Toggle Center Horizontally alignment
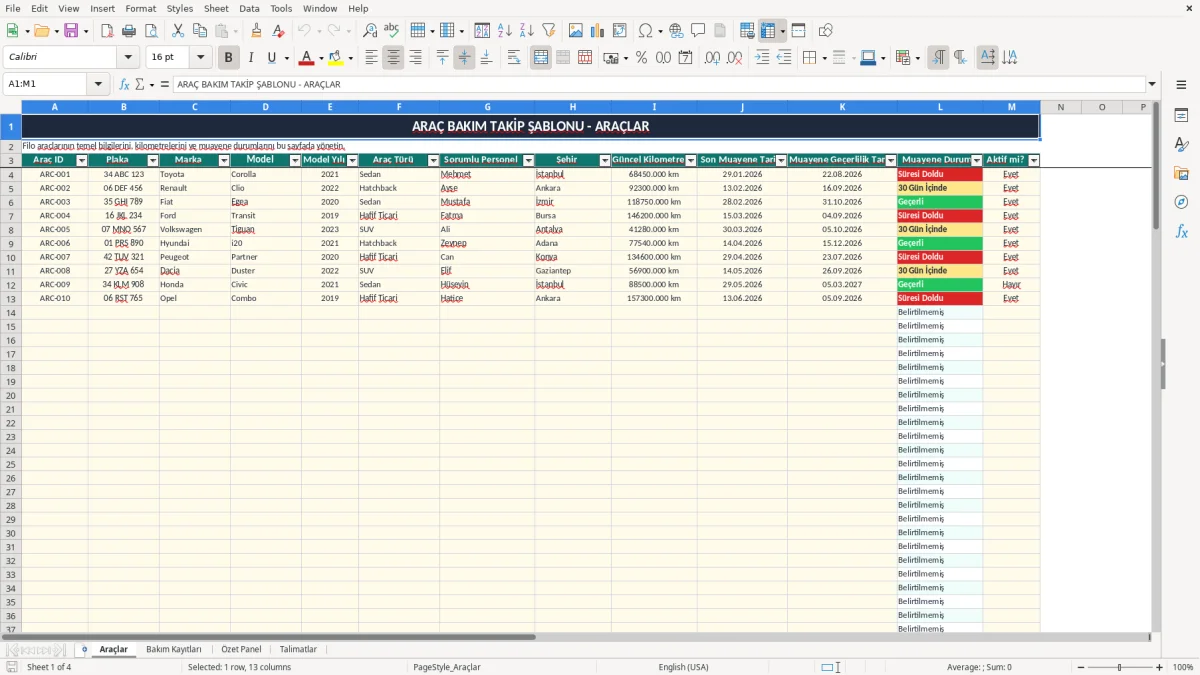1200x675 pixels. pyautogui.click(x=394, y=58)
